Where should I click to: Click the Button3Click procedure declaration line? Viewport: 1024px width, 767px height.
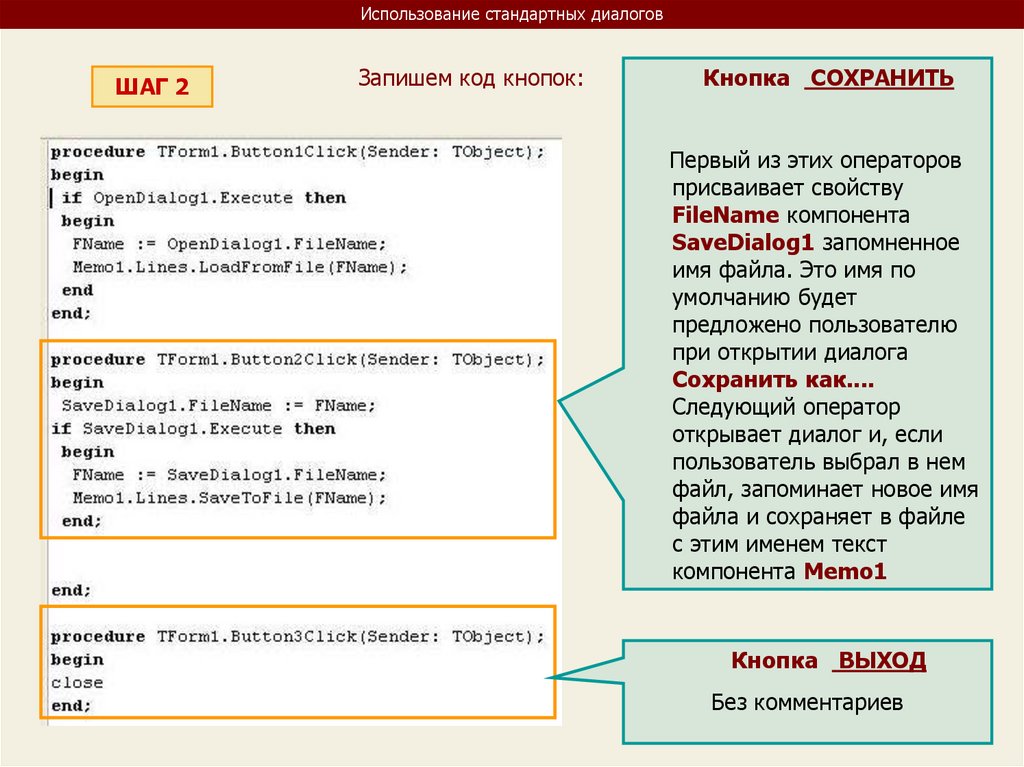click(x=297, y=637)
